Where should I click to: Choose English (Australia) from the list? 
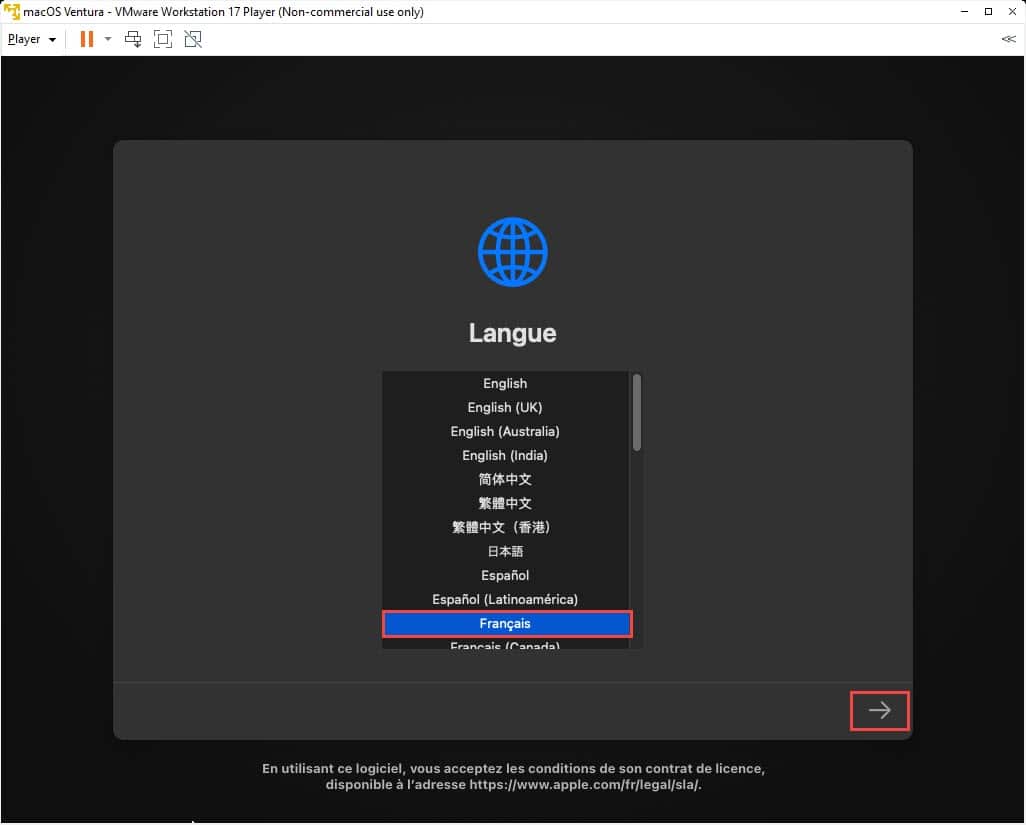coord(505,432)
